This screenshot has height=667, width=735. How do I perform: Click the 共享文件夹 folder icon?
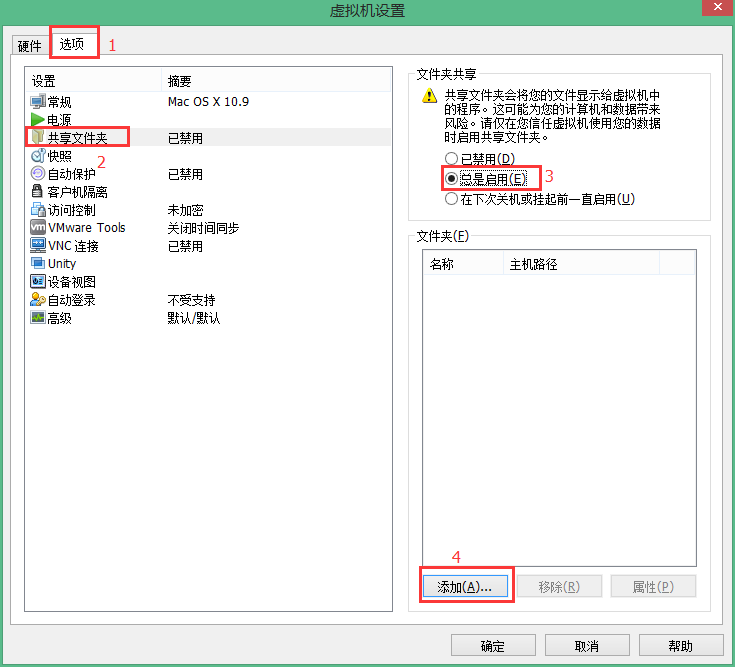[x=38, y=137]
